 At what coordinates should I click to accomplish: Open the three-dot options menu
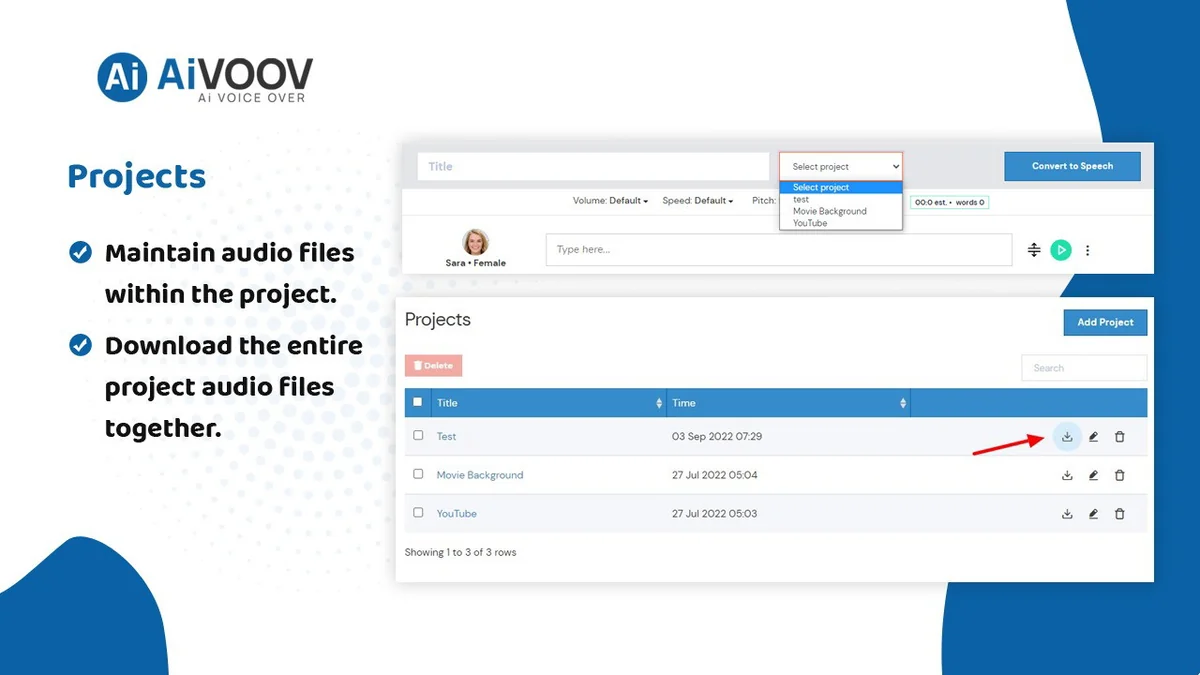(1087, 250)
